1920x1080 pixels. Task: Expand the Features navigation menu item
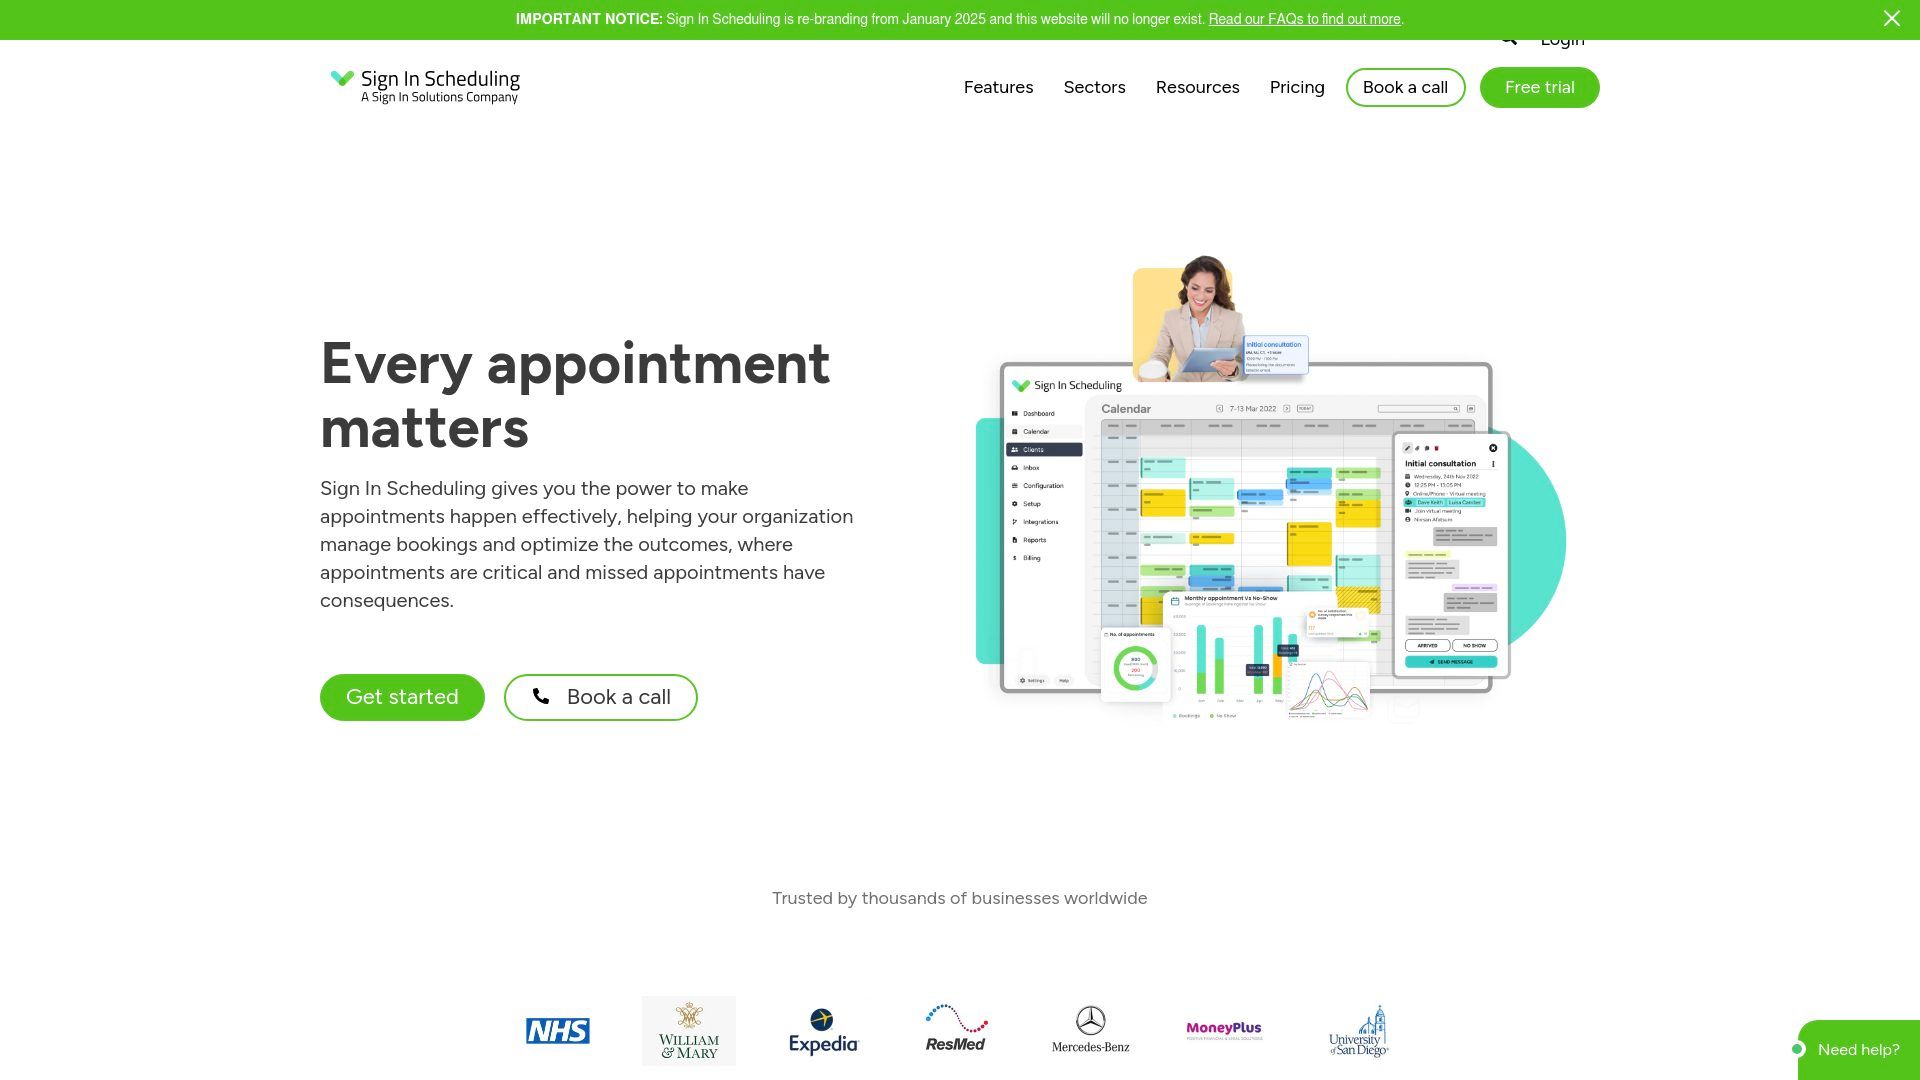click(998, 87)
